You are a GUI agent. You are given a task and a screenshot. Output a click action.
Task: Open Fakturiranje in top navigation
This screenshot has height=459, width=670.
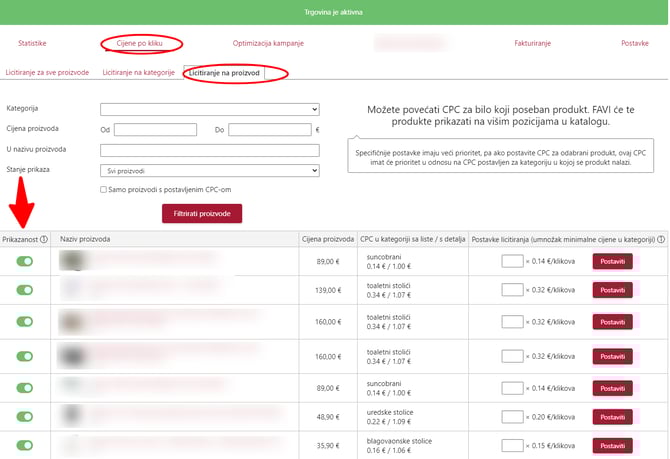point(517,44)
